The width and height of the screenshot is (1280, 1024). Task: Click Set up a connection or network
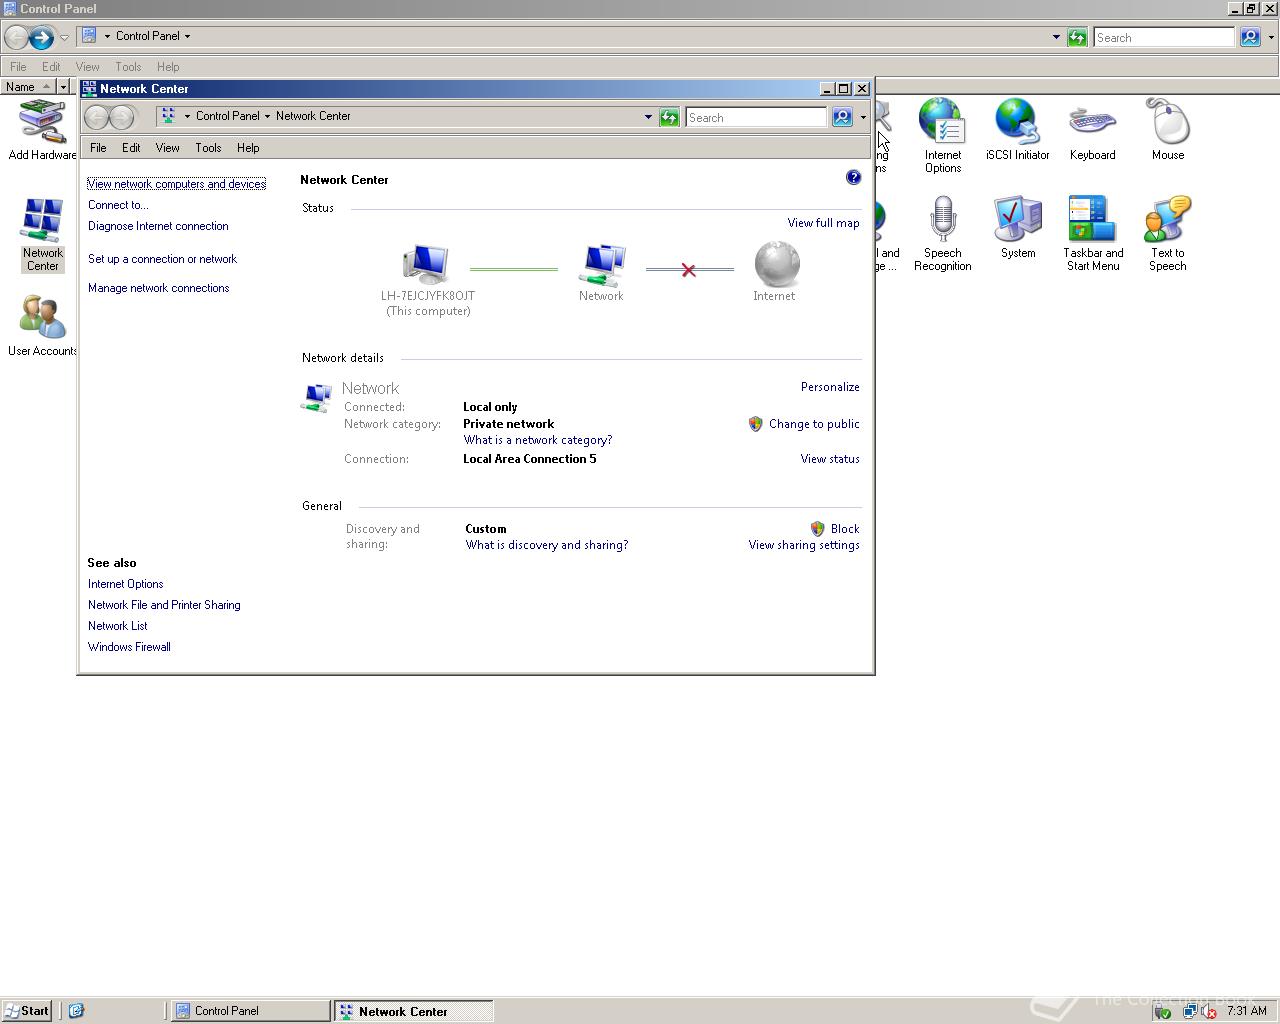[162, 259]
